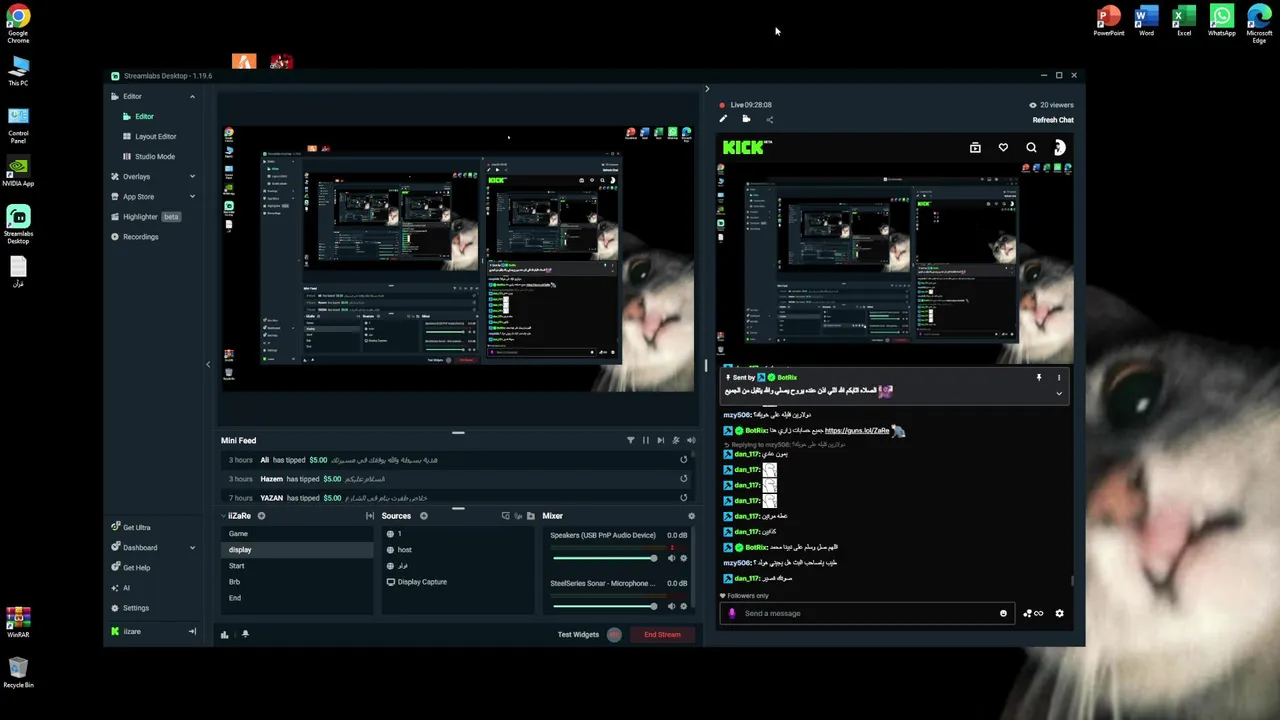Open performance stats bar chart icon
Viewport: 1280px width, 720px height.
[224, 634]
